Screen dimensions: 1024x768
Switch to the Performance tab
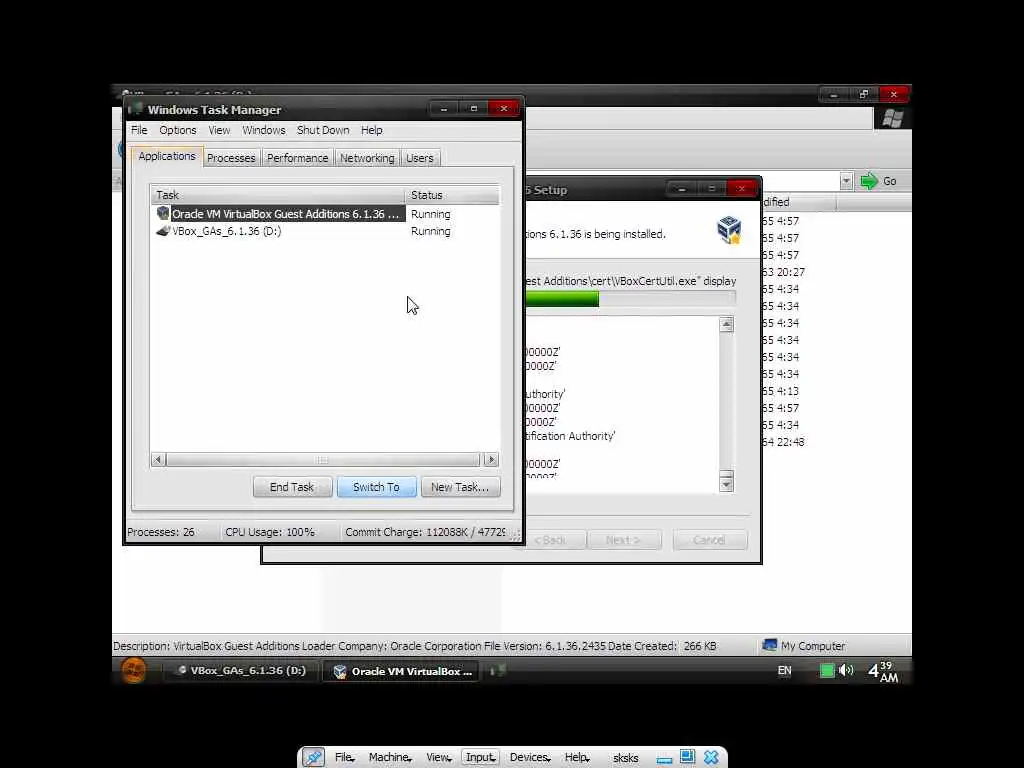[x=298, y=158]
